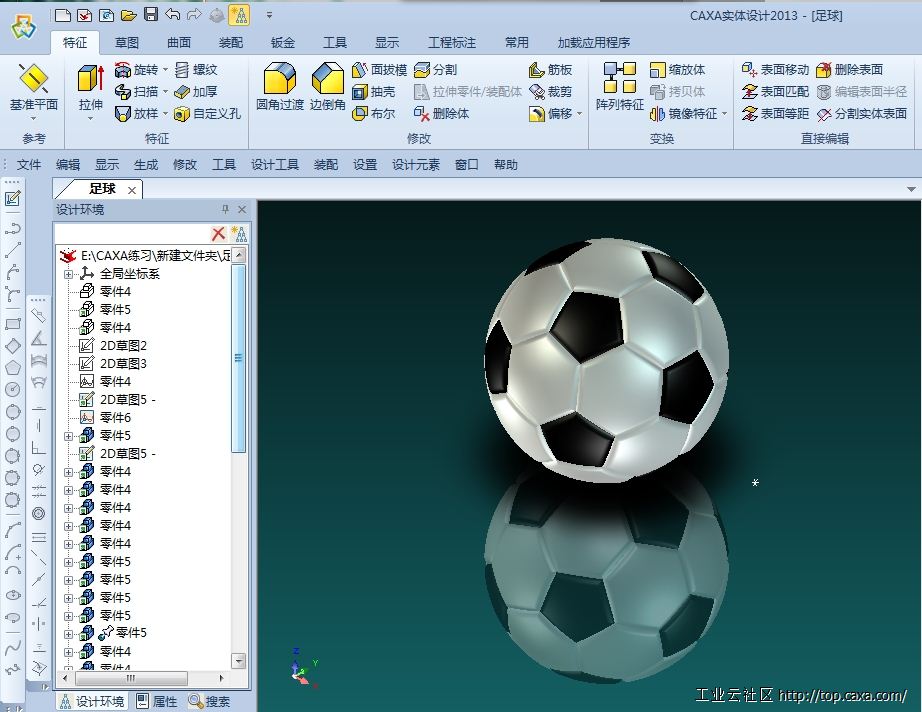Open the 镜像特征 dropdown arrow
The height and width of the screenshot is (712, 922).
point(725,115)
